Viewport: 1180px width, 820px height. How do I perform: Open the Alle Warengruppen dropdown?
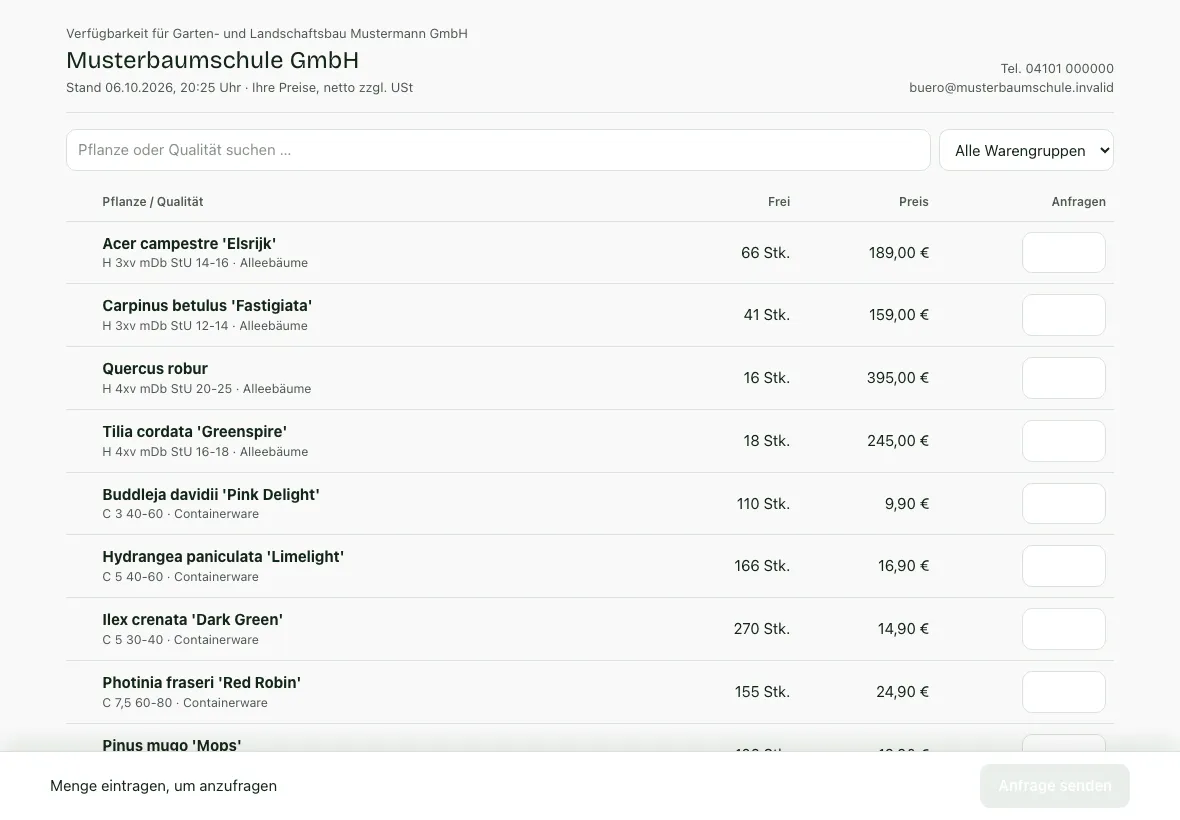[1026, 150]
